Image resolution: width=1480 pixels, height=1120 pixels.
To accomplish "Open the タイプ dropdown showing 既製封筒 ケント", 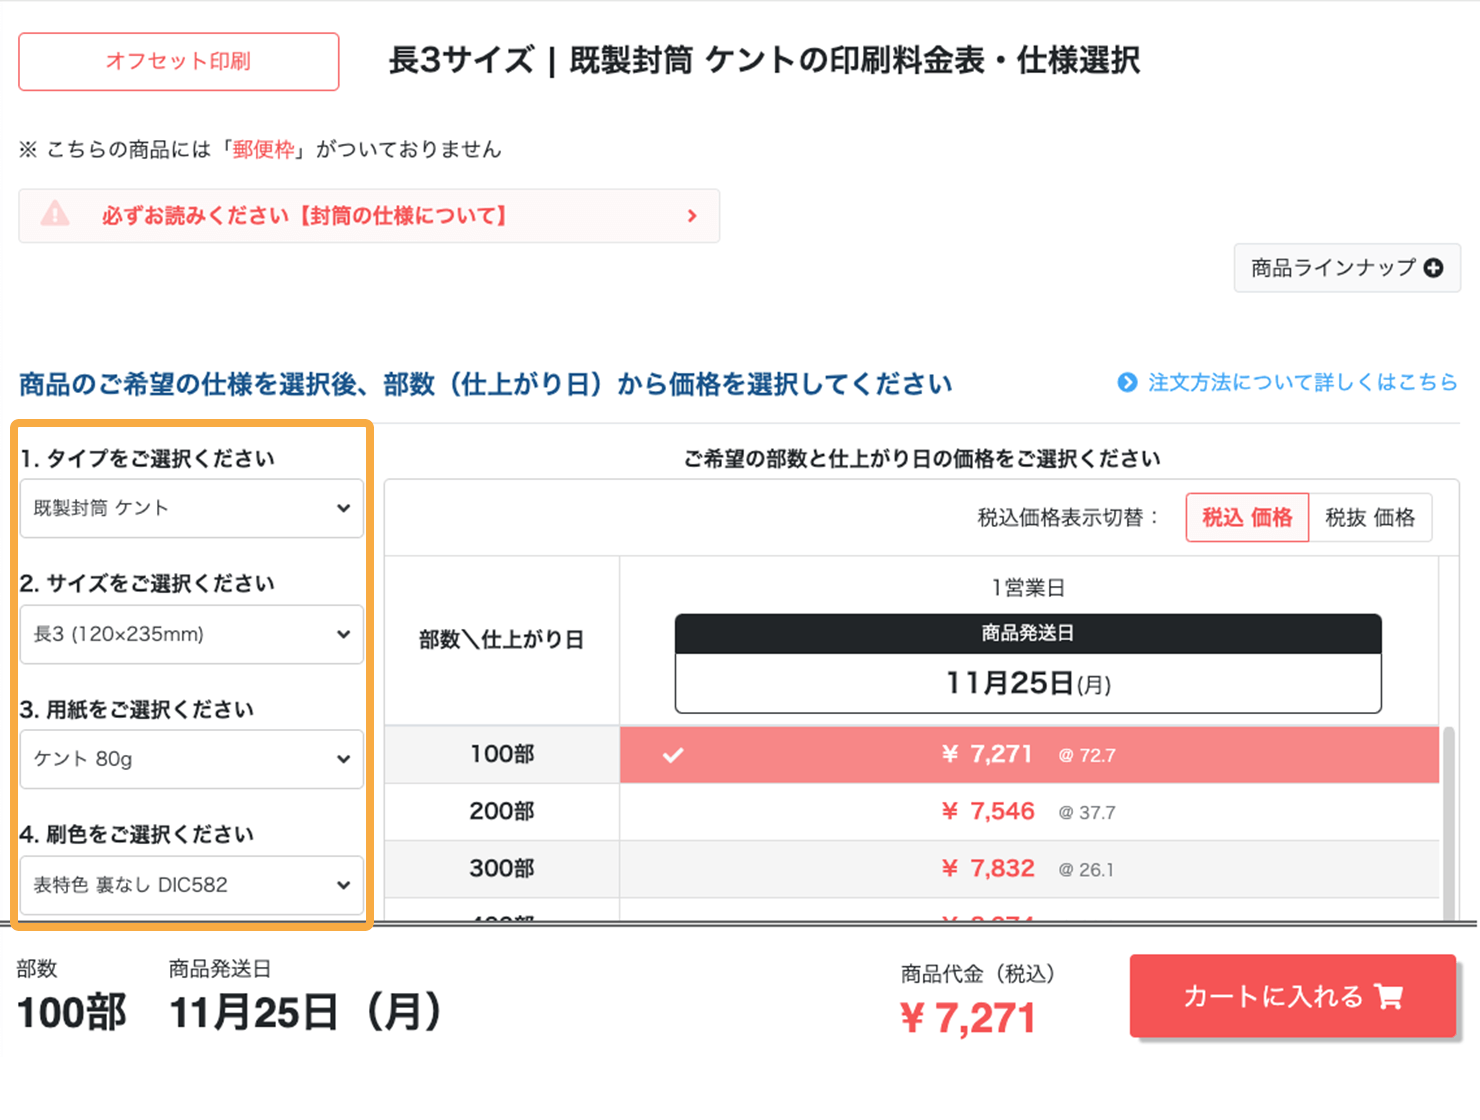I will tap(191, 508).
